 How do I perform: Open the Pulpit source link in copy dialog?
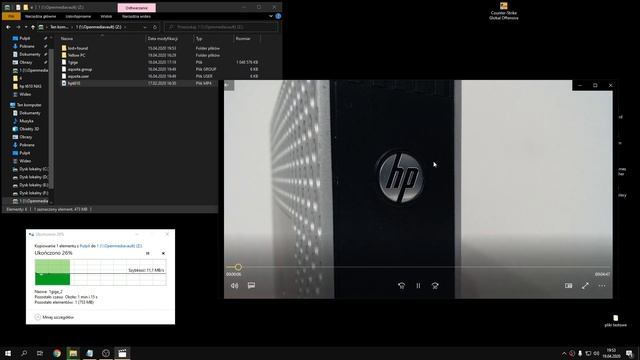85,246
